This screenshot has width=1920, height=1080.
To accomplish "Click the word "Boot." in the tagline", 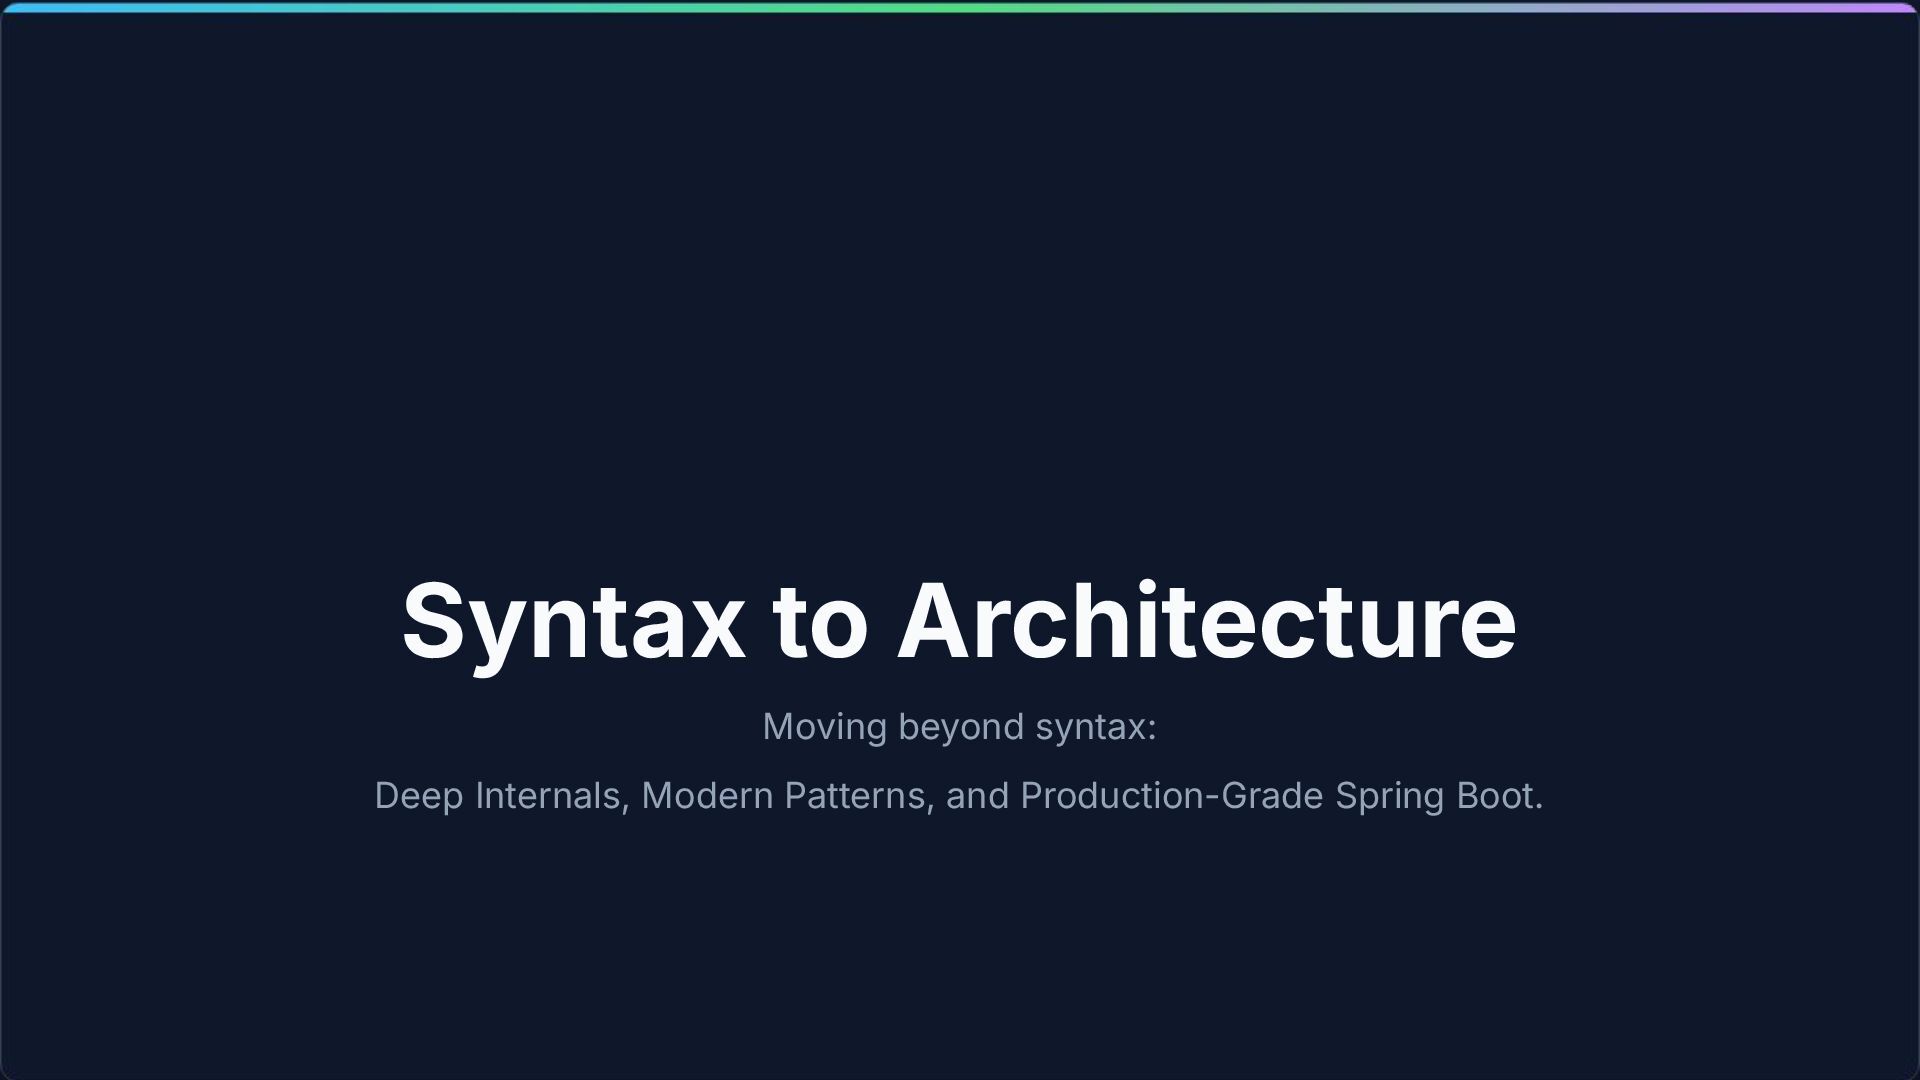I will 1499,796.
